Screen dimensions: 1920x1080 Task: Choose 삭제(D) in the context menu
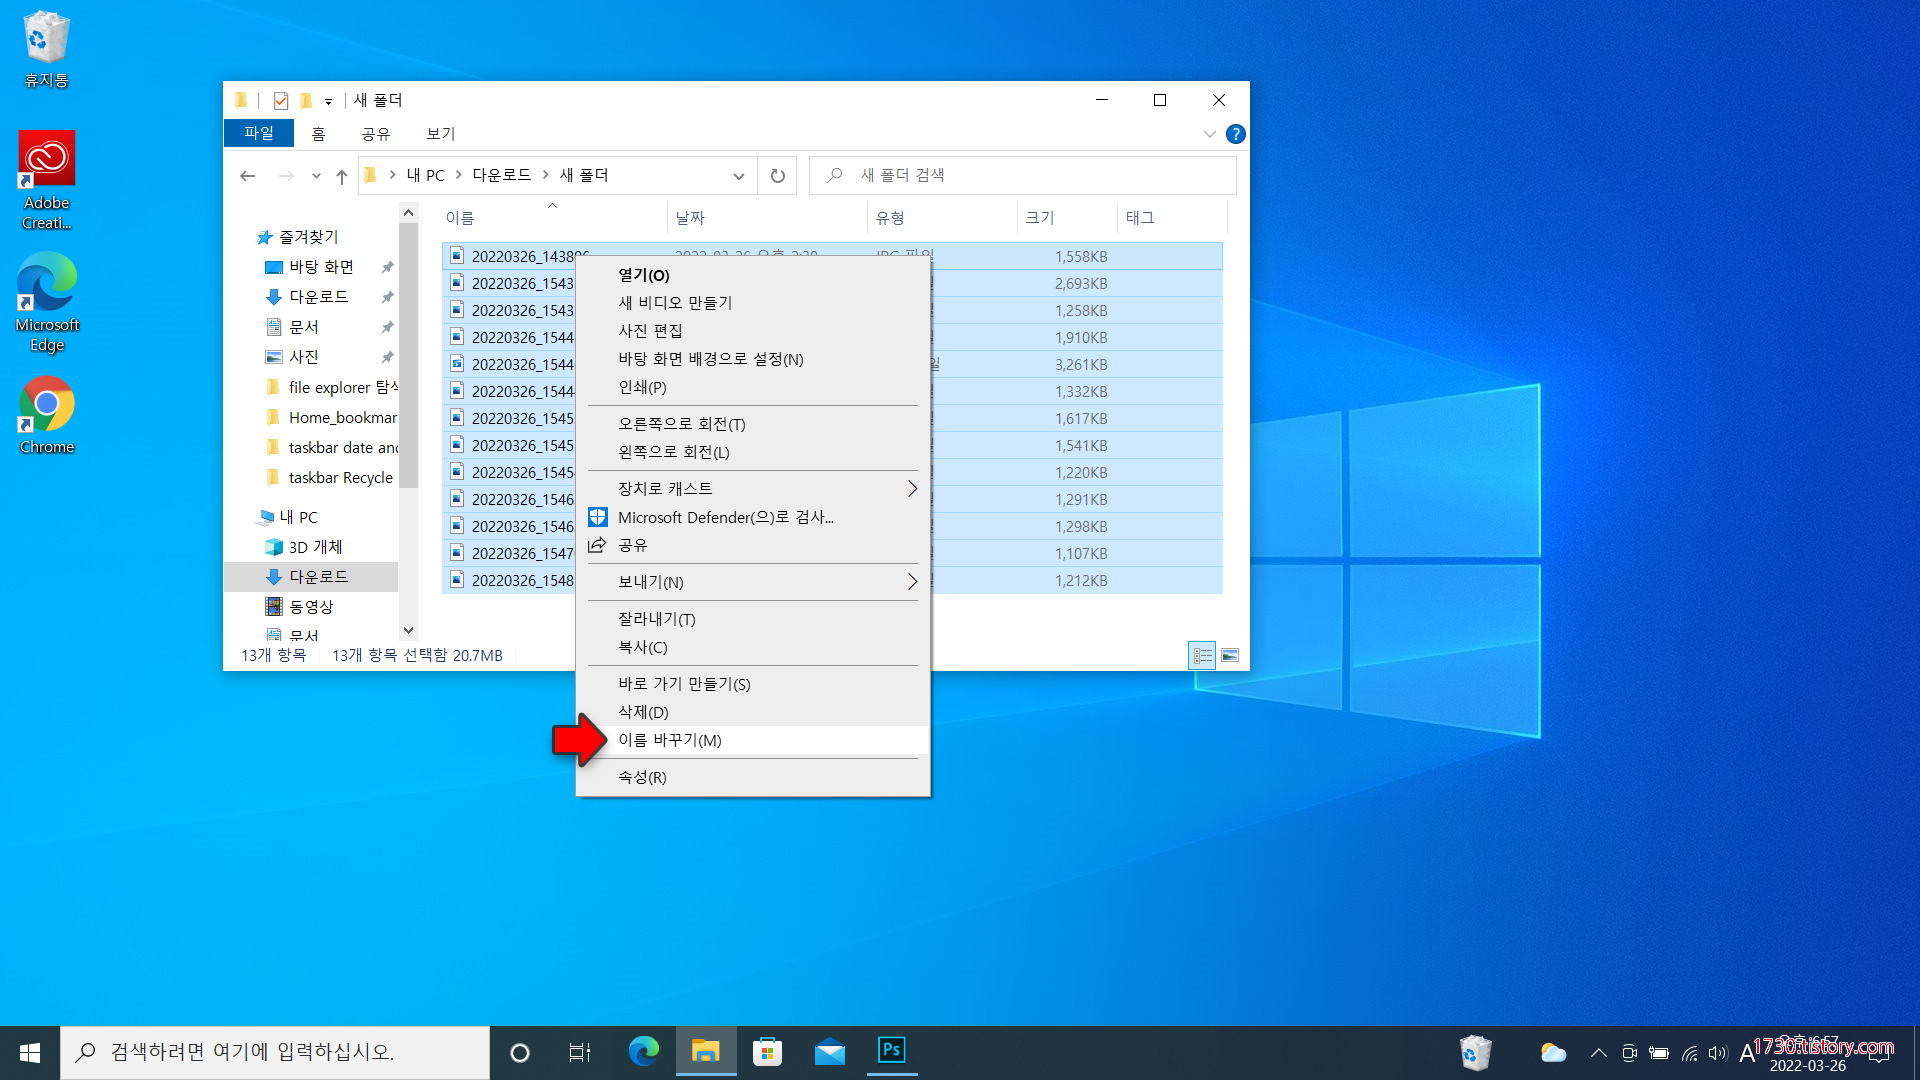[x=643, y=712]
